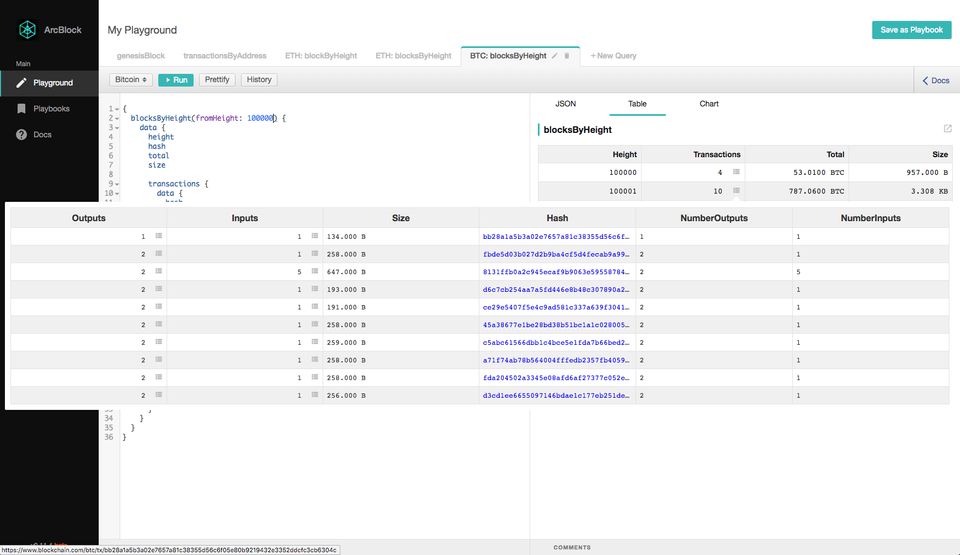The height and width of the screenshot is (555, 960).
Task: Show outputs list for the 134.000 B transaction
Action: tap(158, 236)
